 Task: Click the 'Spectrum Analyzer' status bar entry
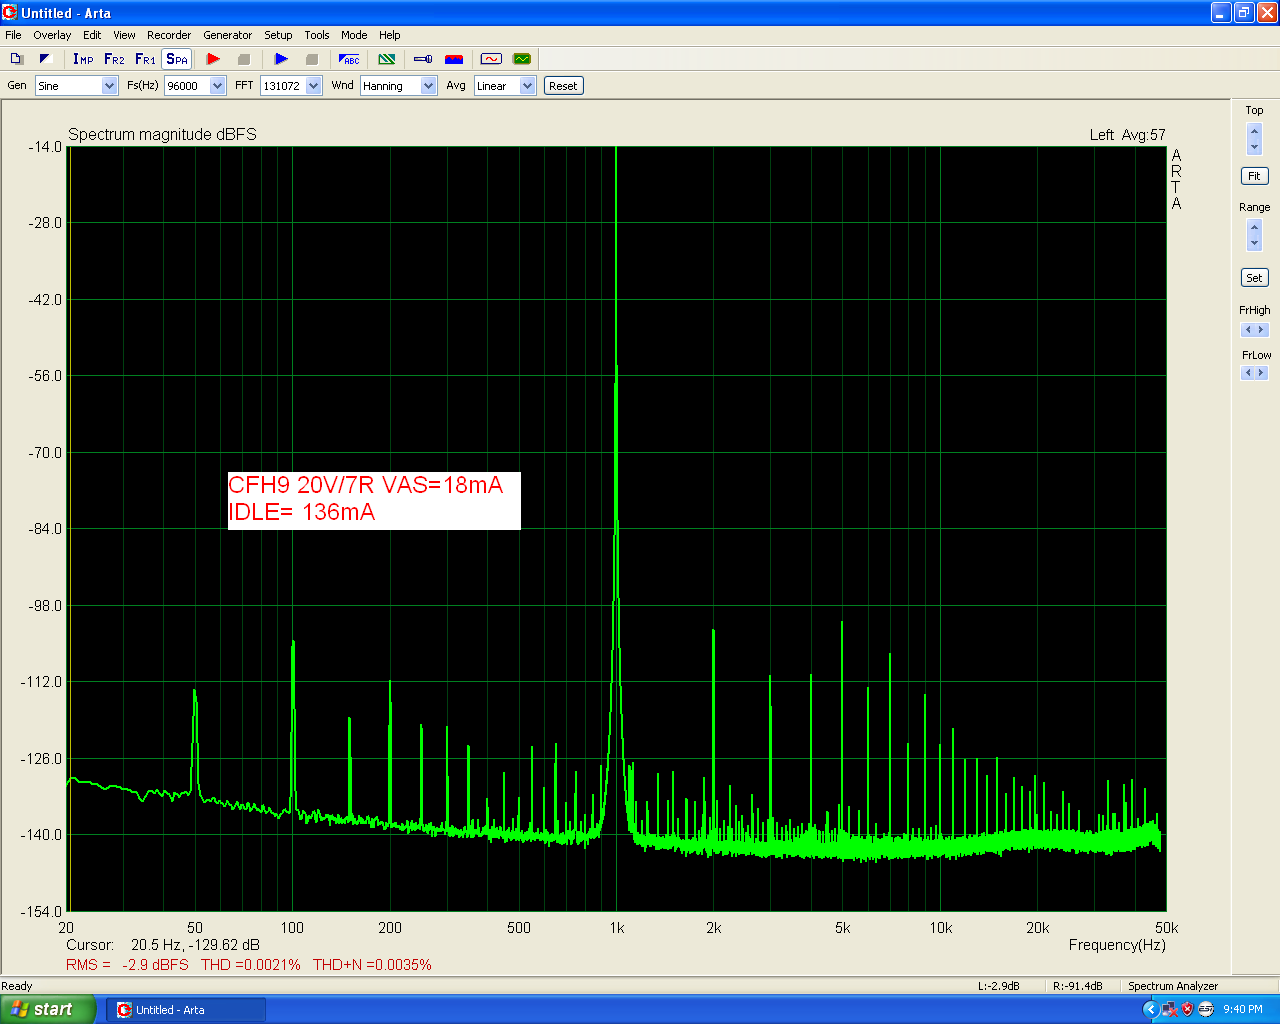[1173, 986]
